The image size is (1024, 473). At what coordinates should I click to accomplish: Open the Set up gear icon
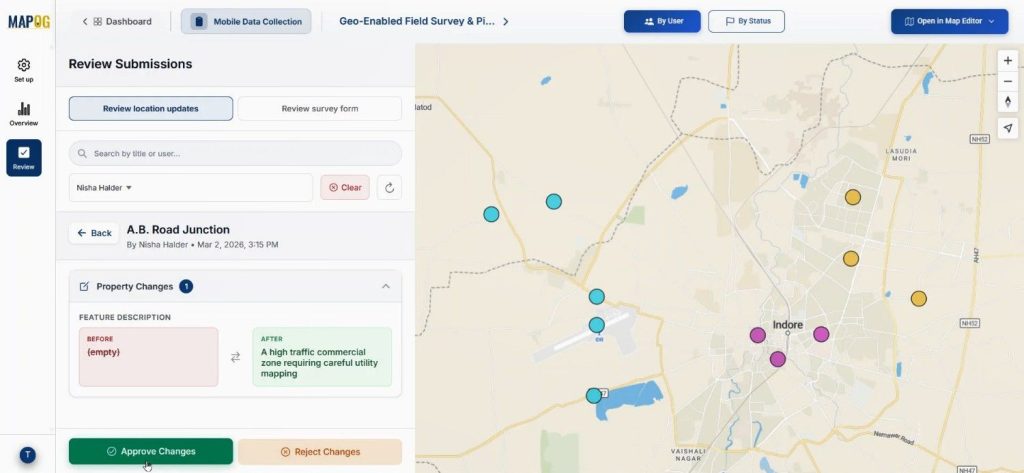coord(24,65)
